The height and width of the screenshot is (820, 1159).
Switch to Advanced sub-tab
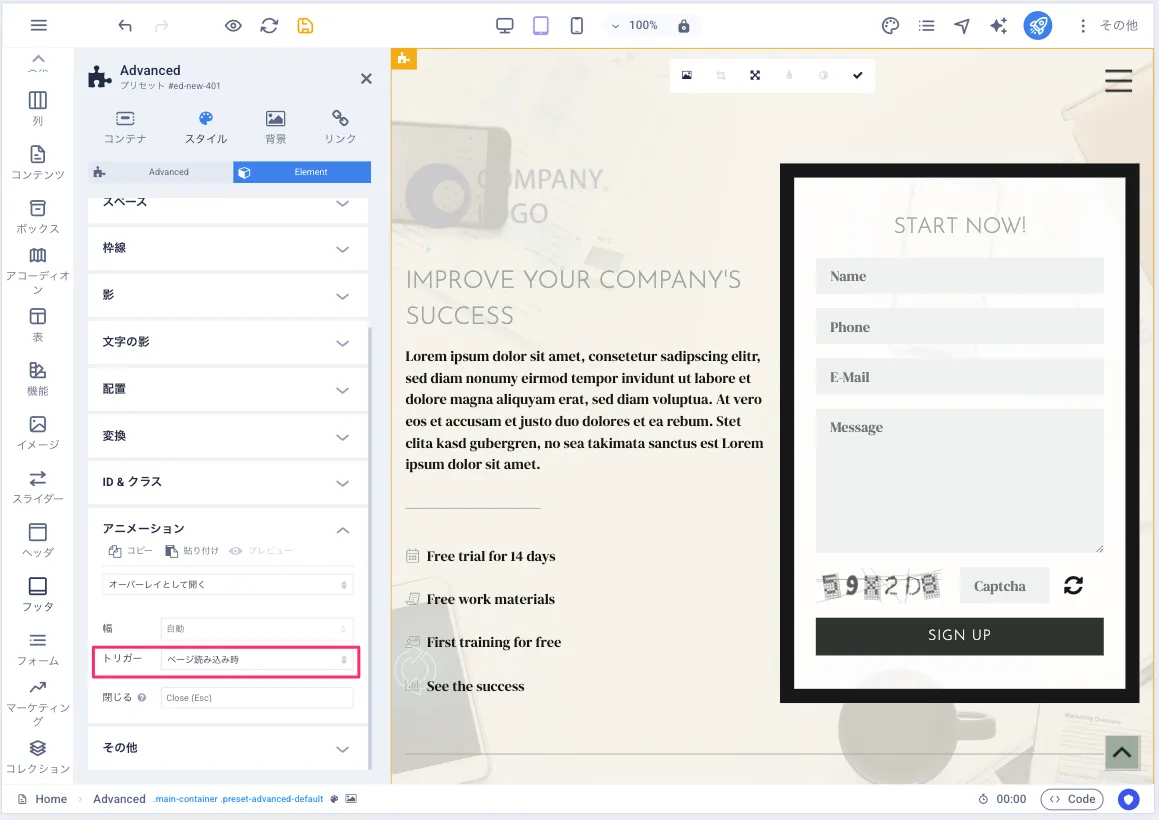click(160, 172)
